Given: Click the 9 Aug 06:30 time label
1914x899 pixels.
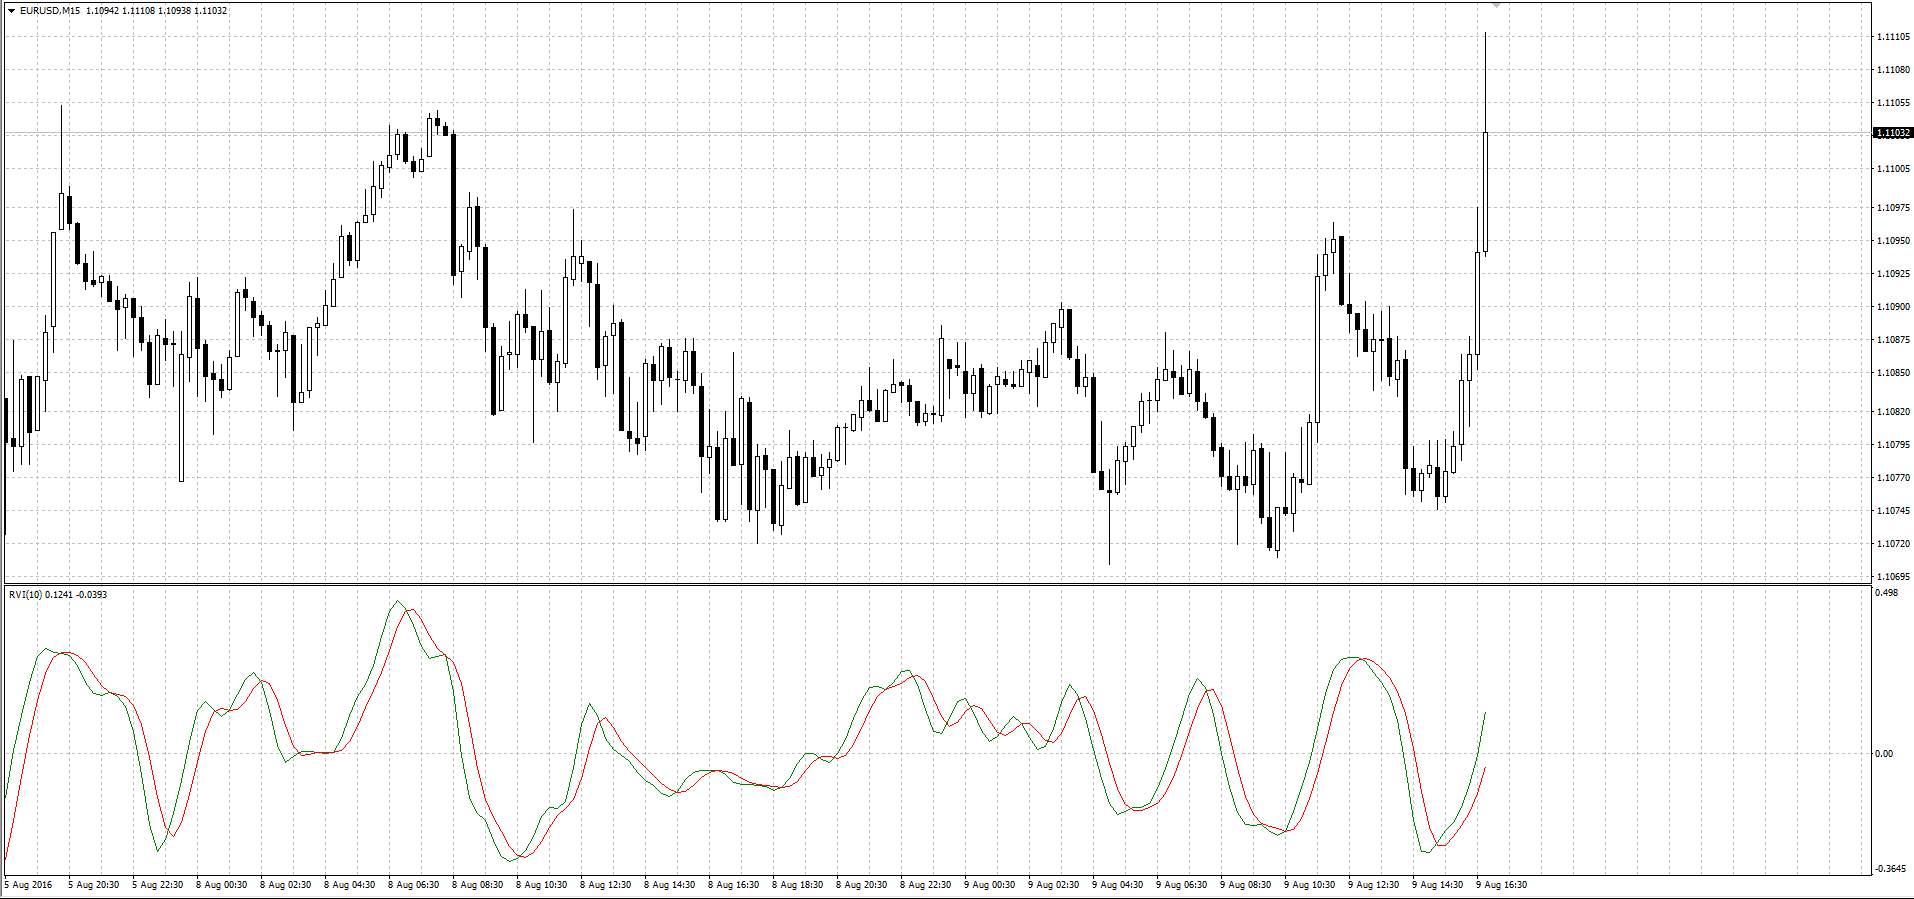Looking at the screenshot, I should (1182, 885).
